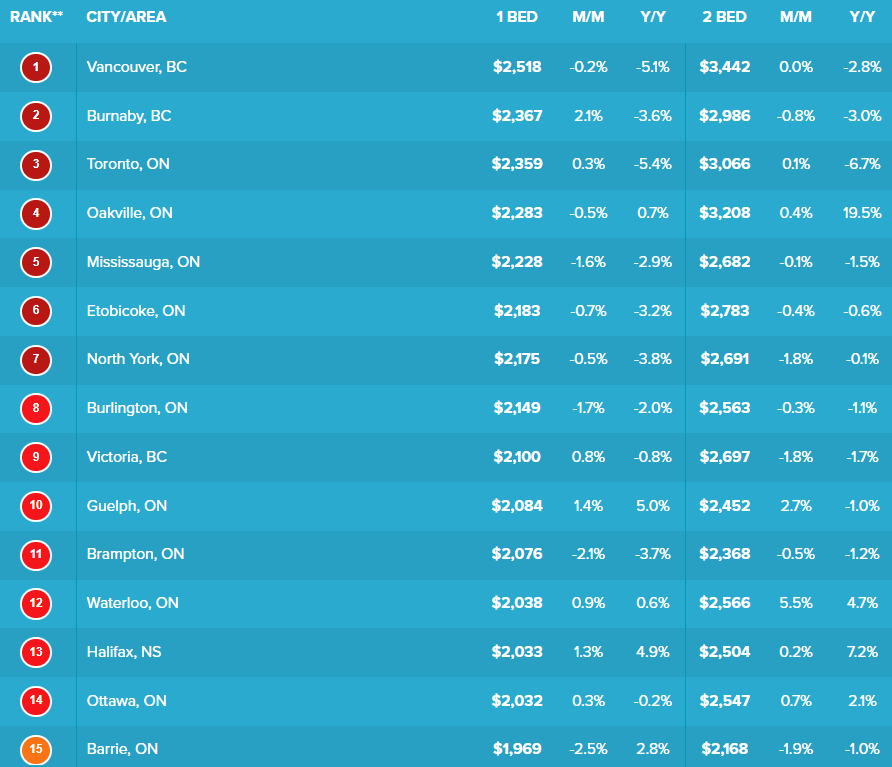The width and height of the screenshot is (892, 767).
Task: Click Vancouver's 1 bed price $2,518
Action: tap(517, 68)
